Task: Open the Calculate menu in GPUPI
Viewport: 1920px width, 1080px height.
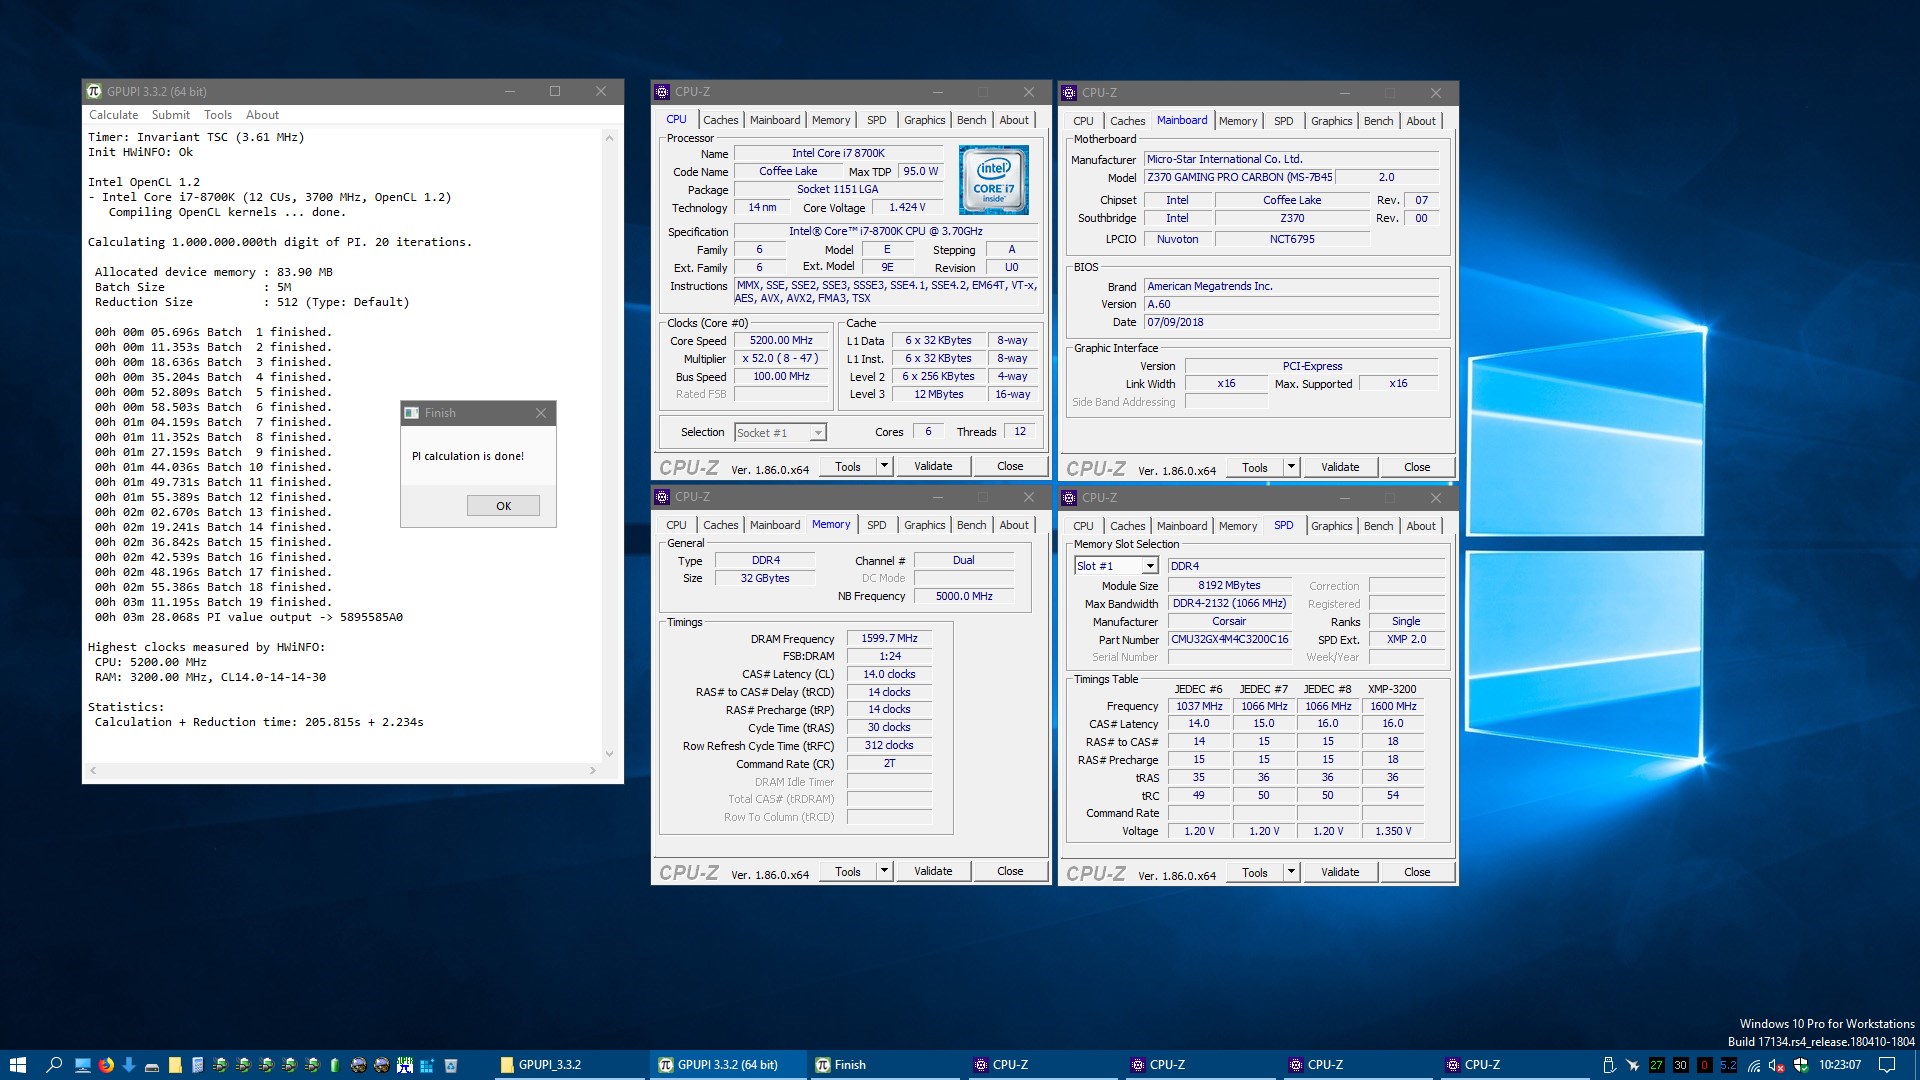Action: (114, 115)
